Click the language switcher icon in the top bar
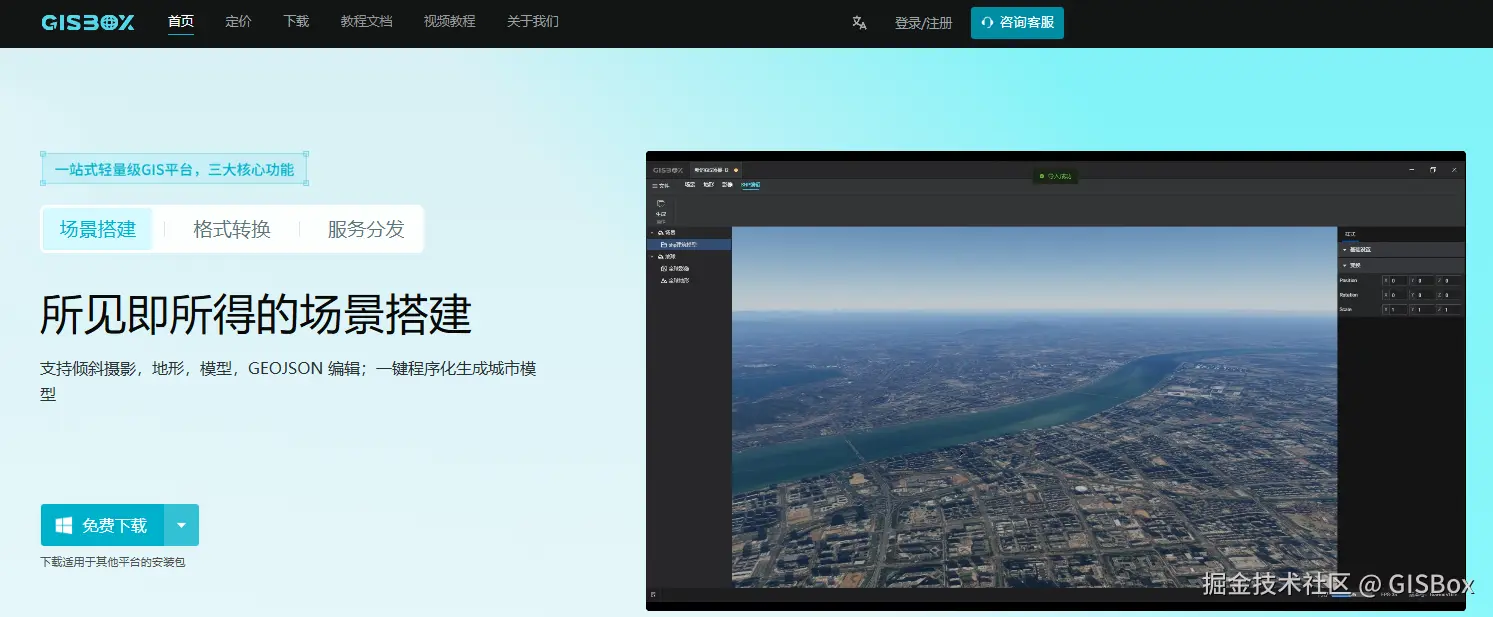The image size is (1493, 617). pyautogui.click(x=860, y=22)
